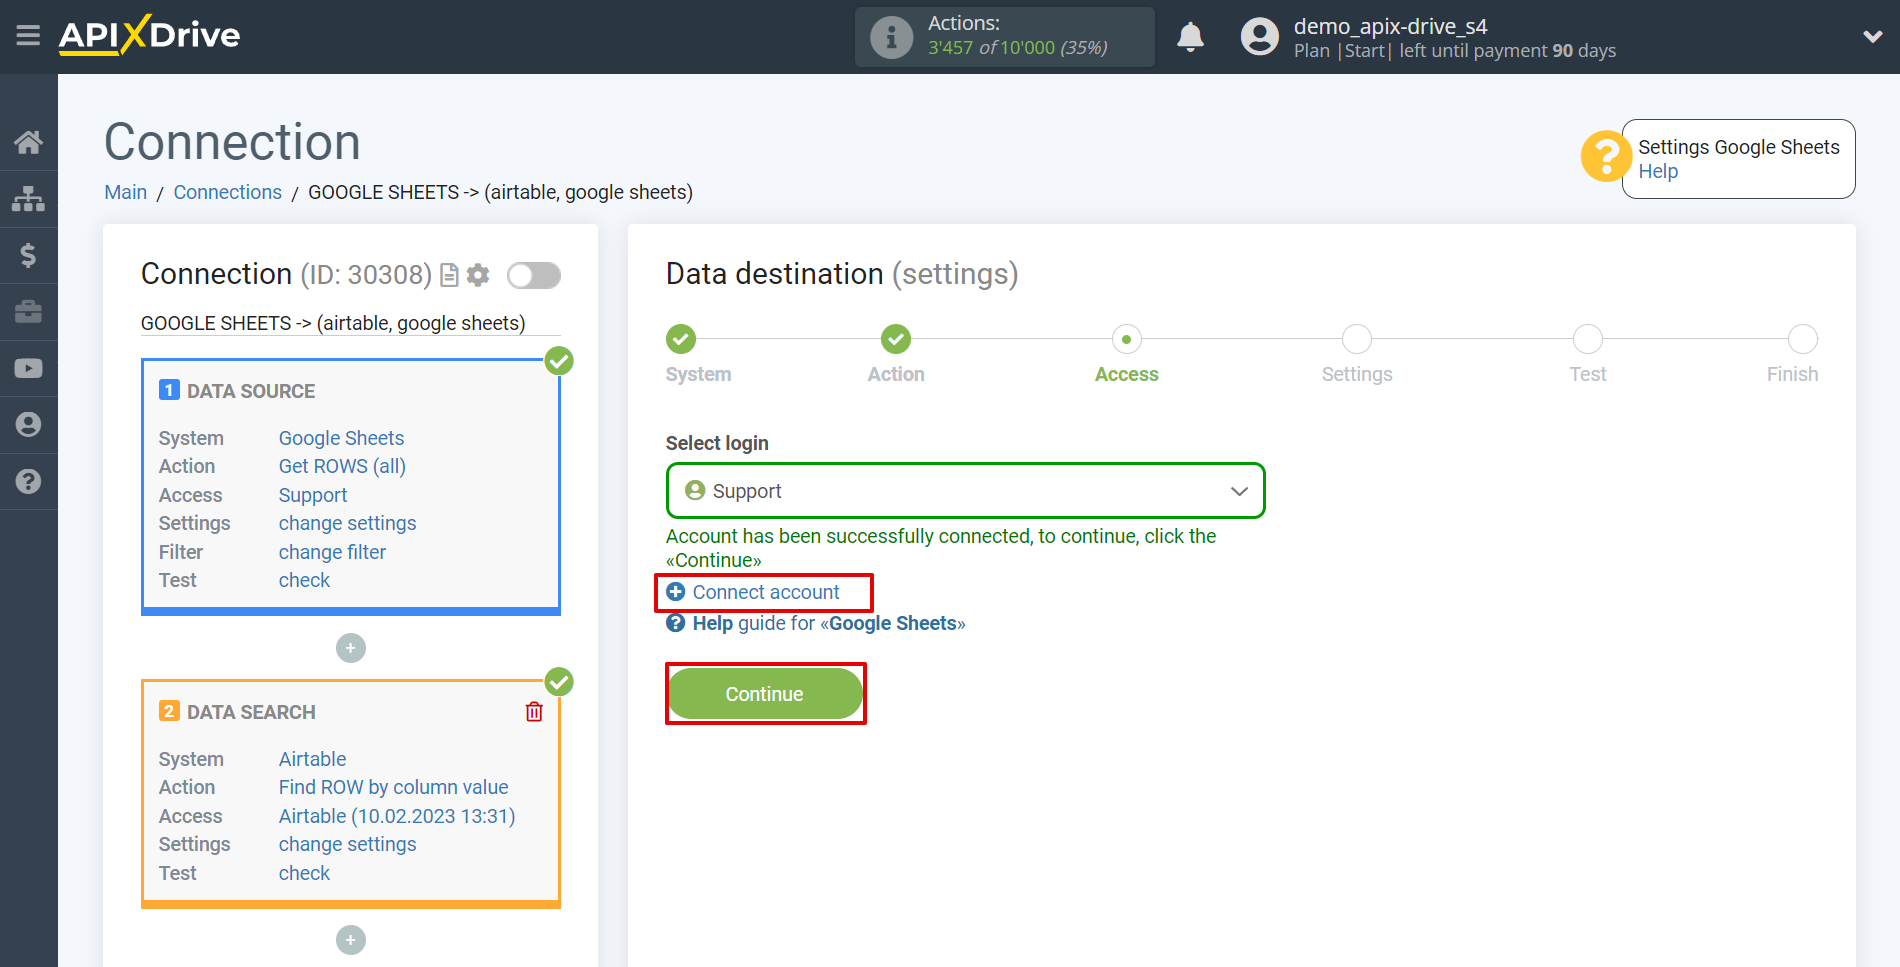The width and height of the screenshot is (1900, 967).
Task: Open billing dollar icon in sidebar
Action: [x=28, y=255]
